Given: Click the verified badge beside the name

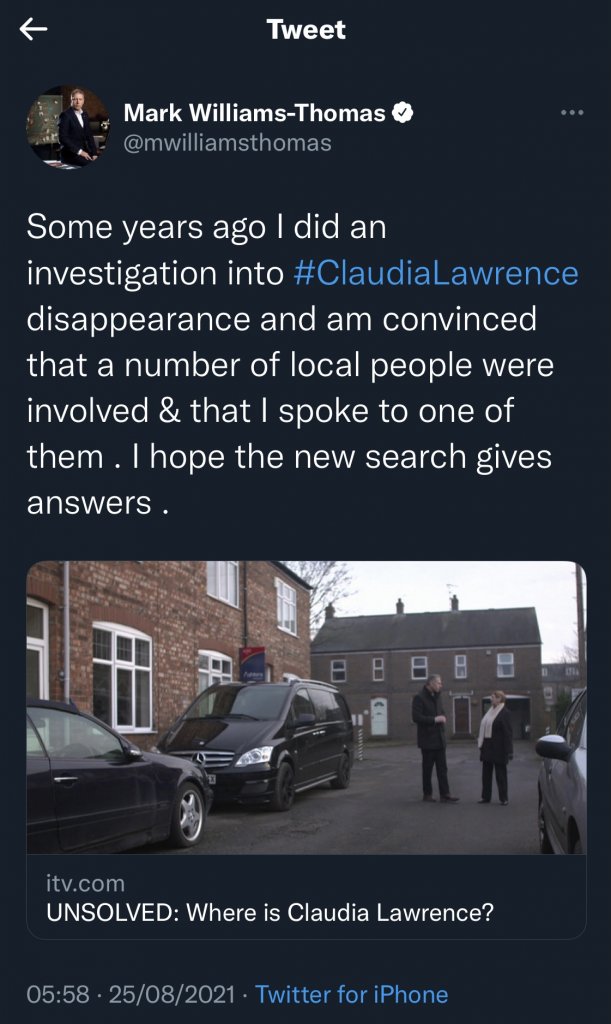Looking at the screenshot, I should pos(402,114).
